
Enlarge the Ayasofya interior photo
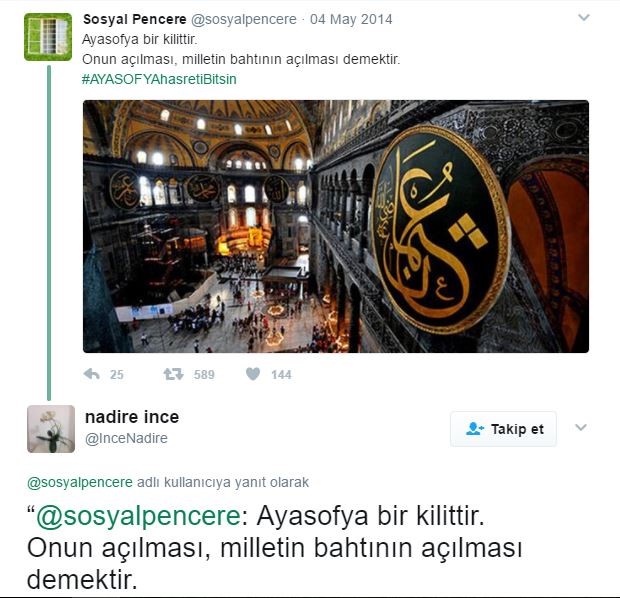coord(336,226)
